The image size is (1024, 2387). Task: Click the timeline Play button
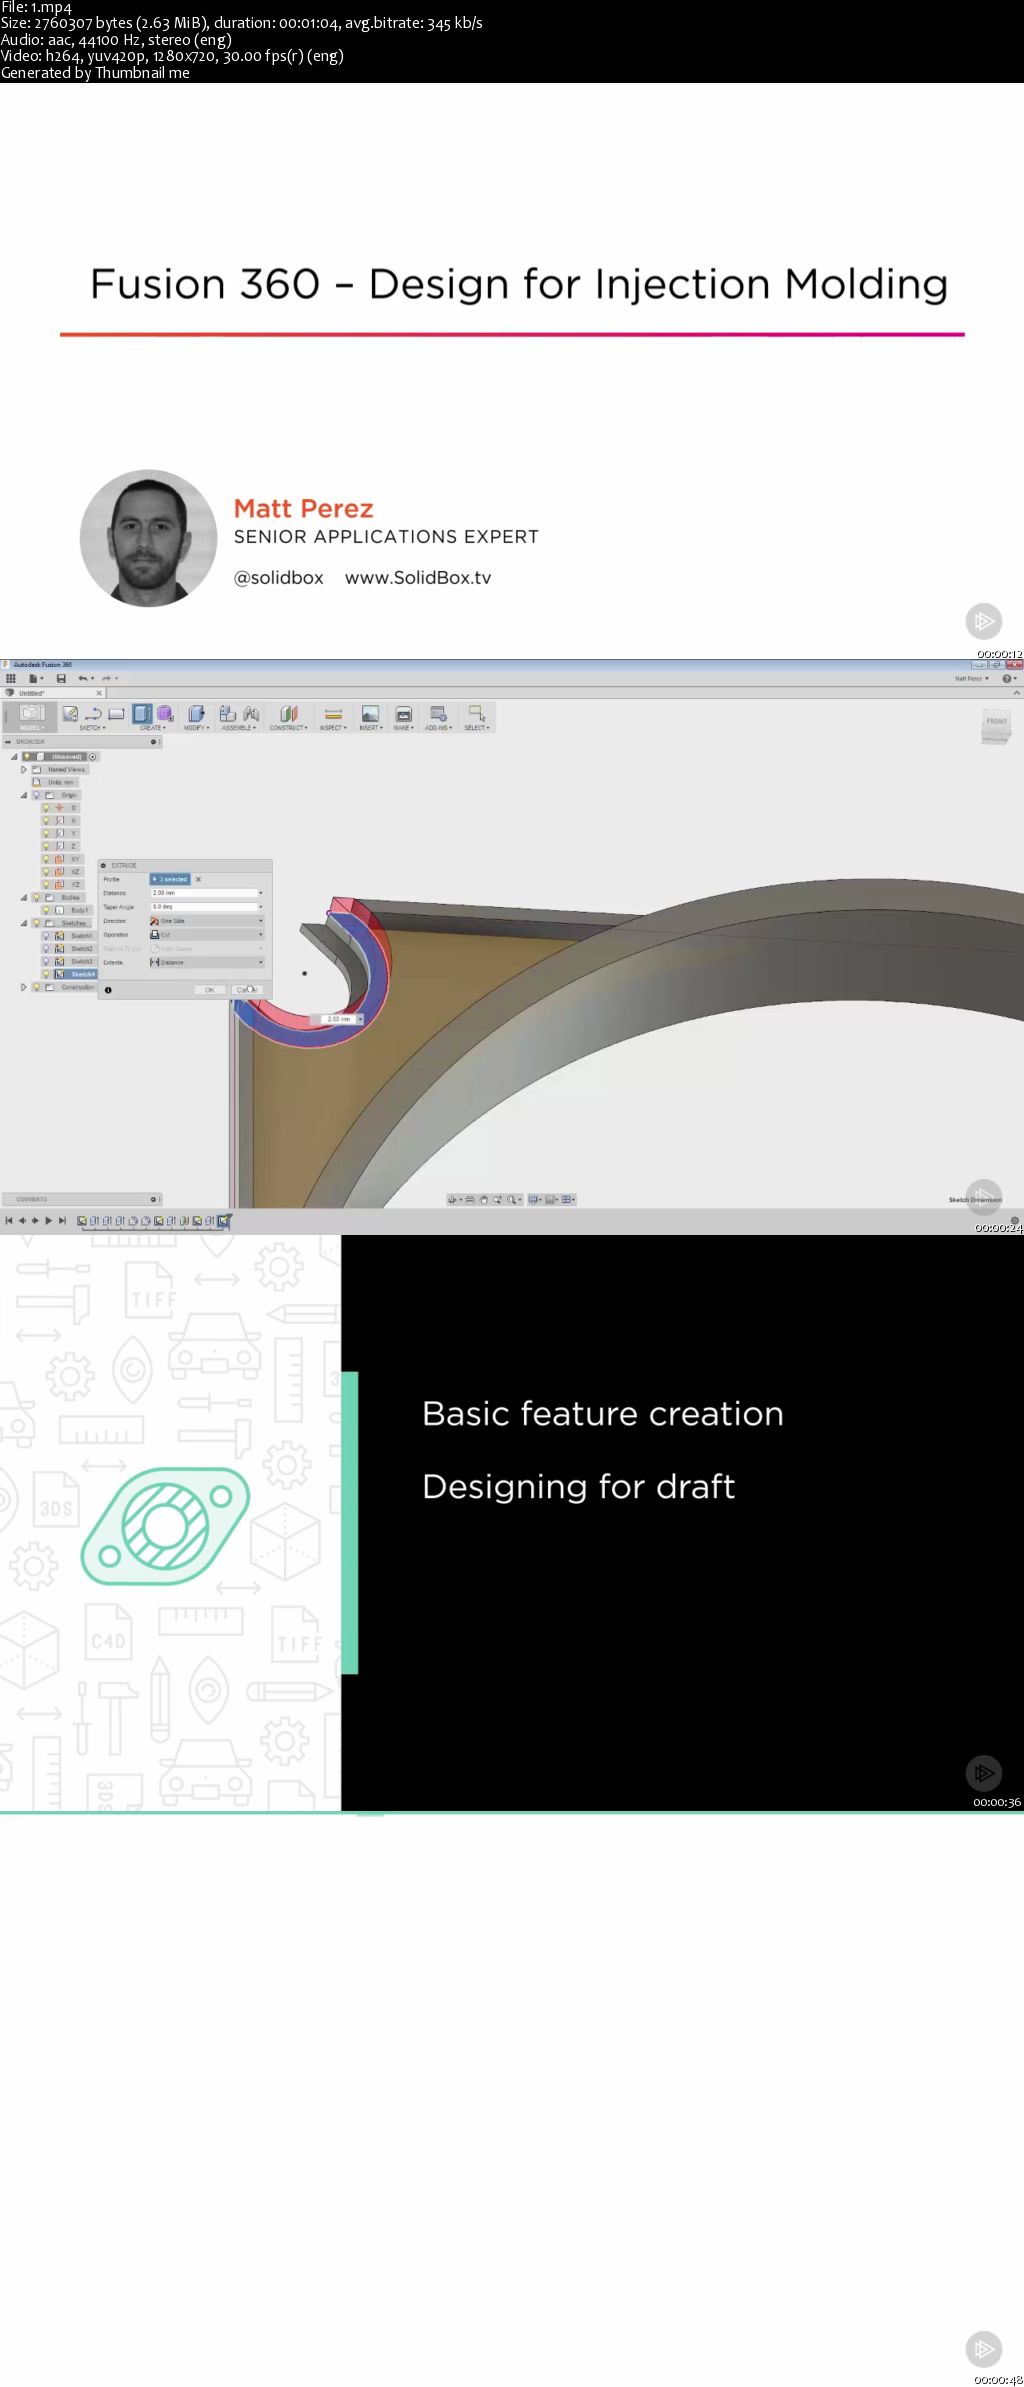coord(48,1220)
